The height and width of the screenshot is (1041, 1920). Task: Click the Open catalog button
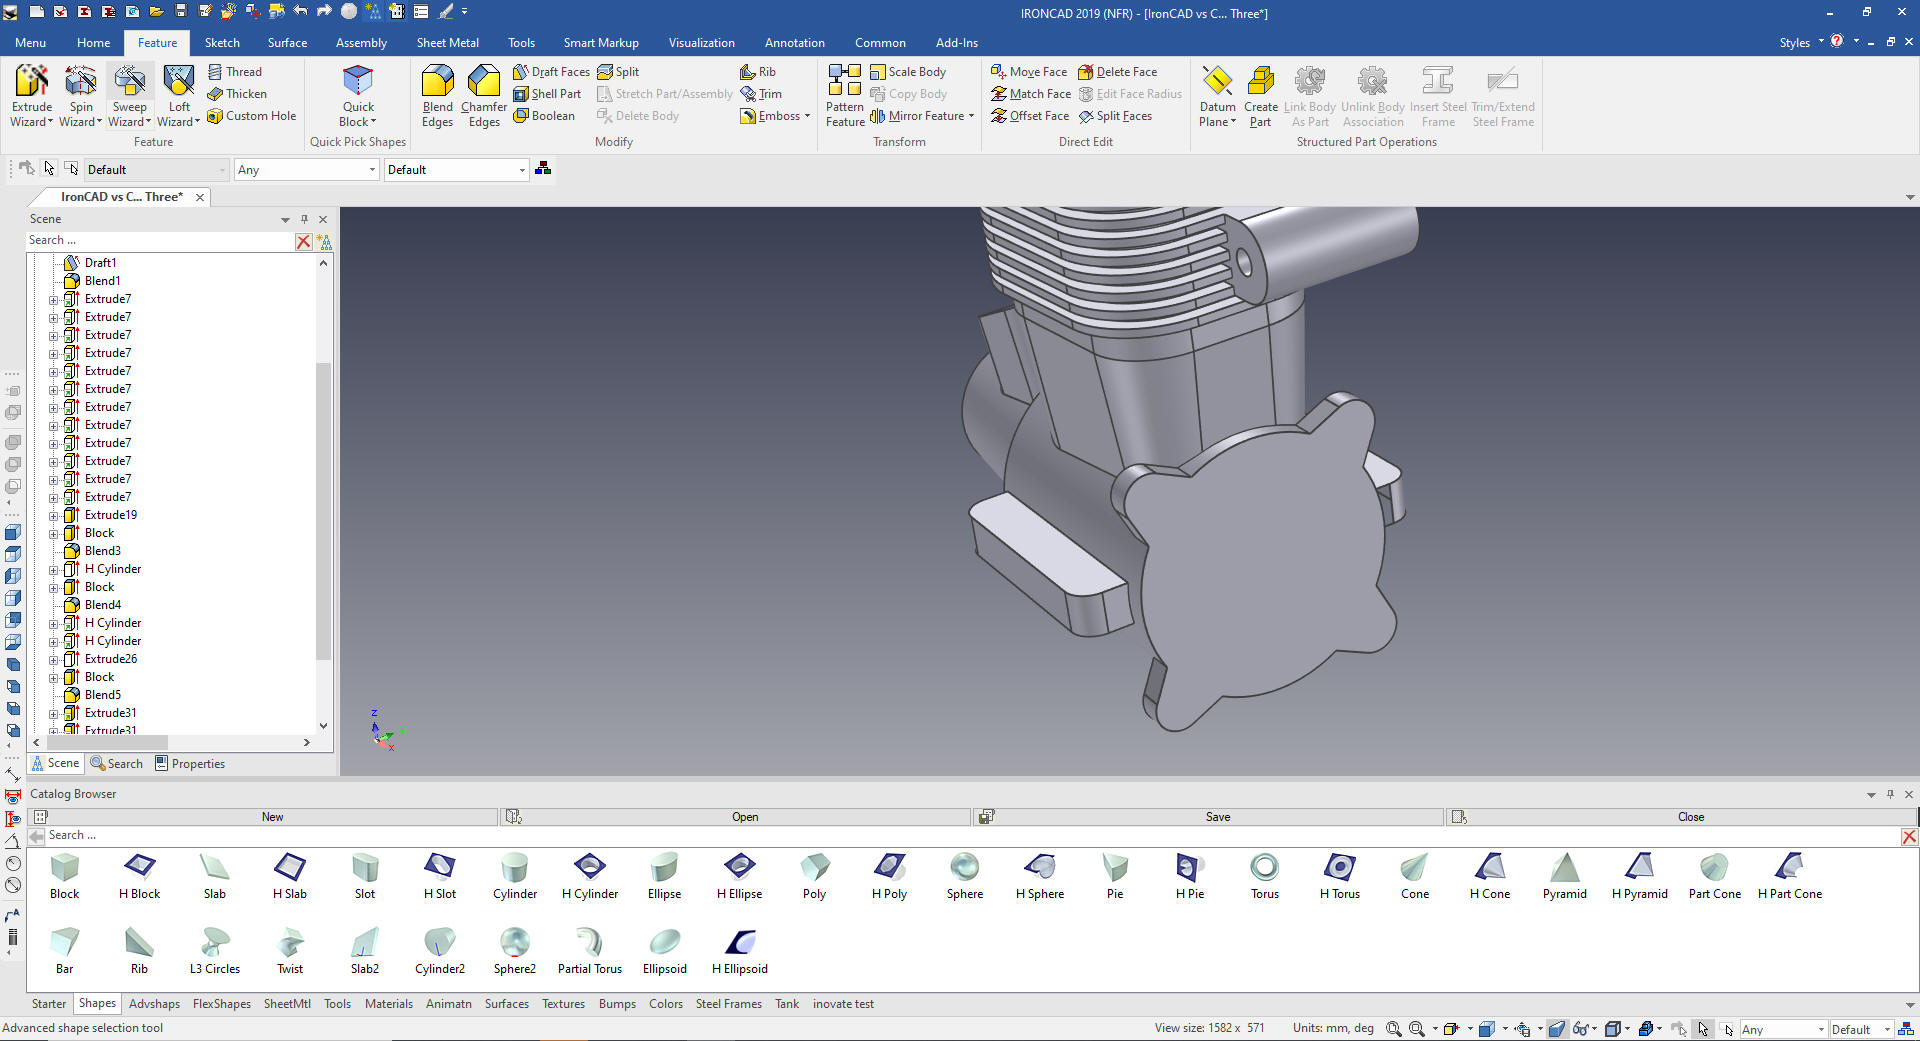(744, 817)
